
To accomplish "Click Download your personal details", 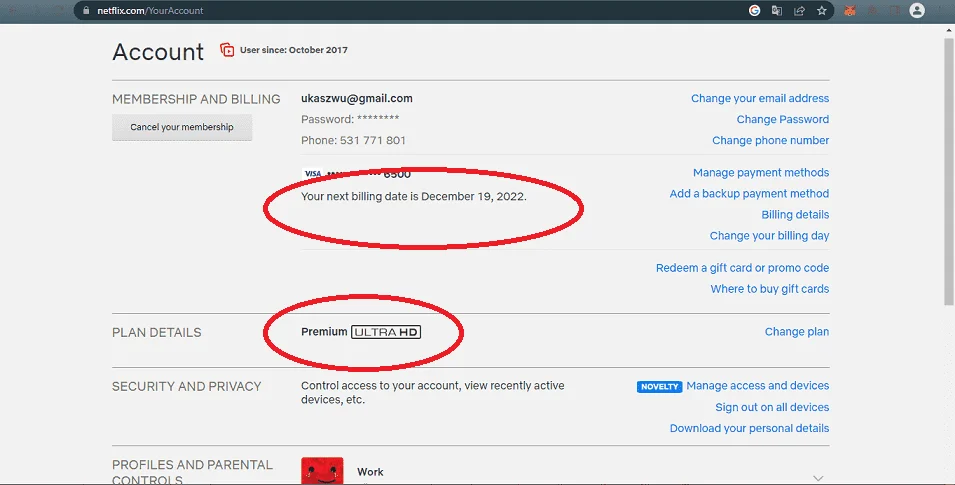I will click(x=749, y=428).
